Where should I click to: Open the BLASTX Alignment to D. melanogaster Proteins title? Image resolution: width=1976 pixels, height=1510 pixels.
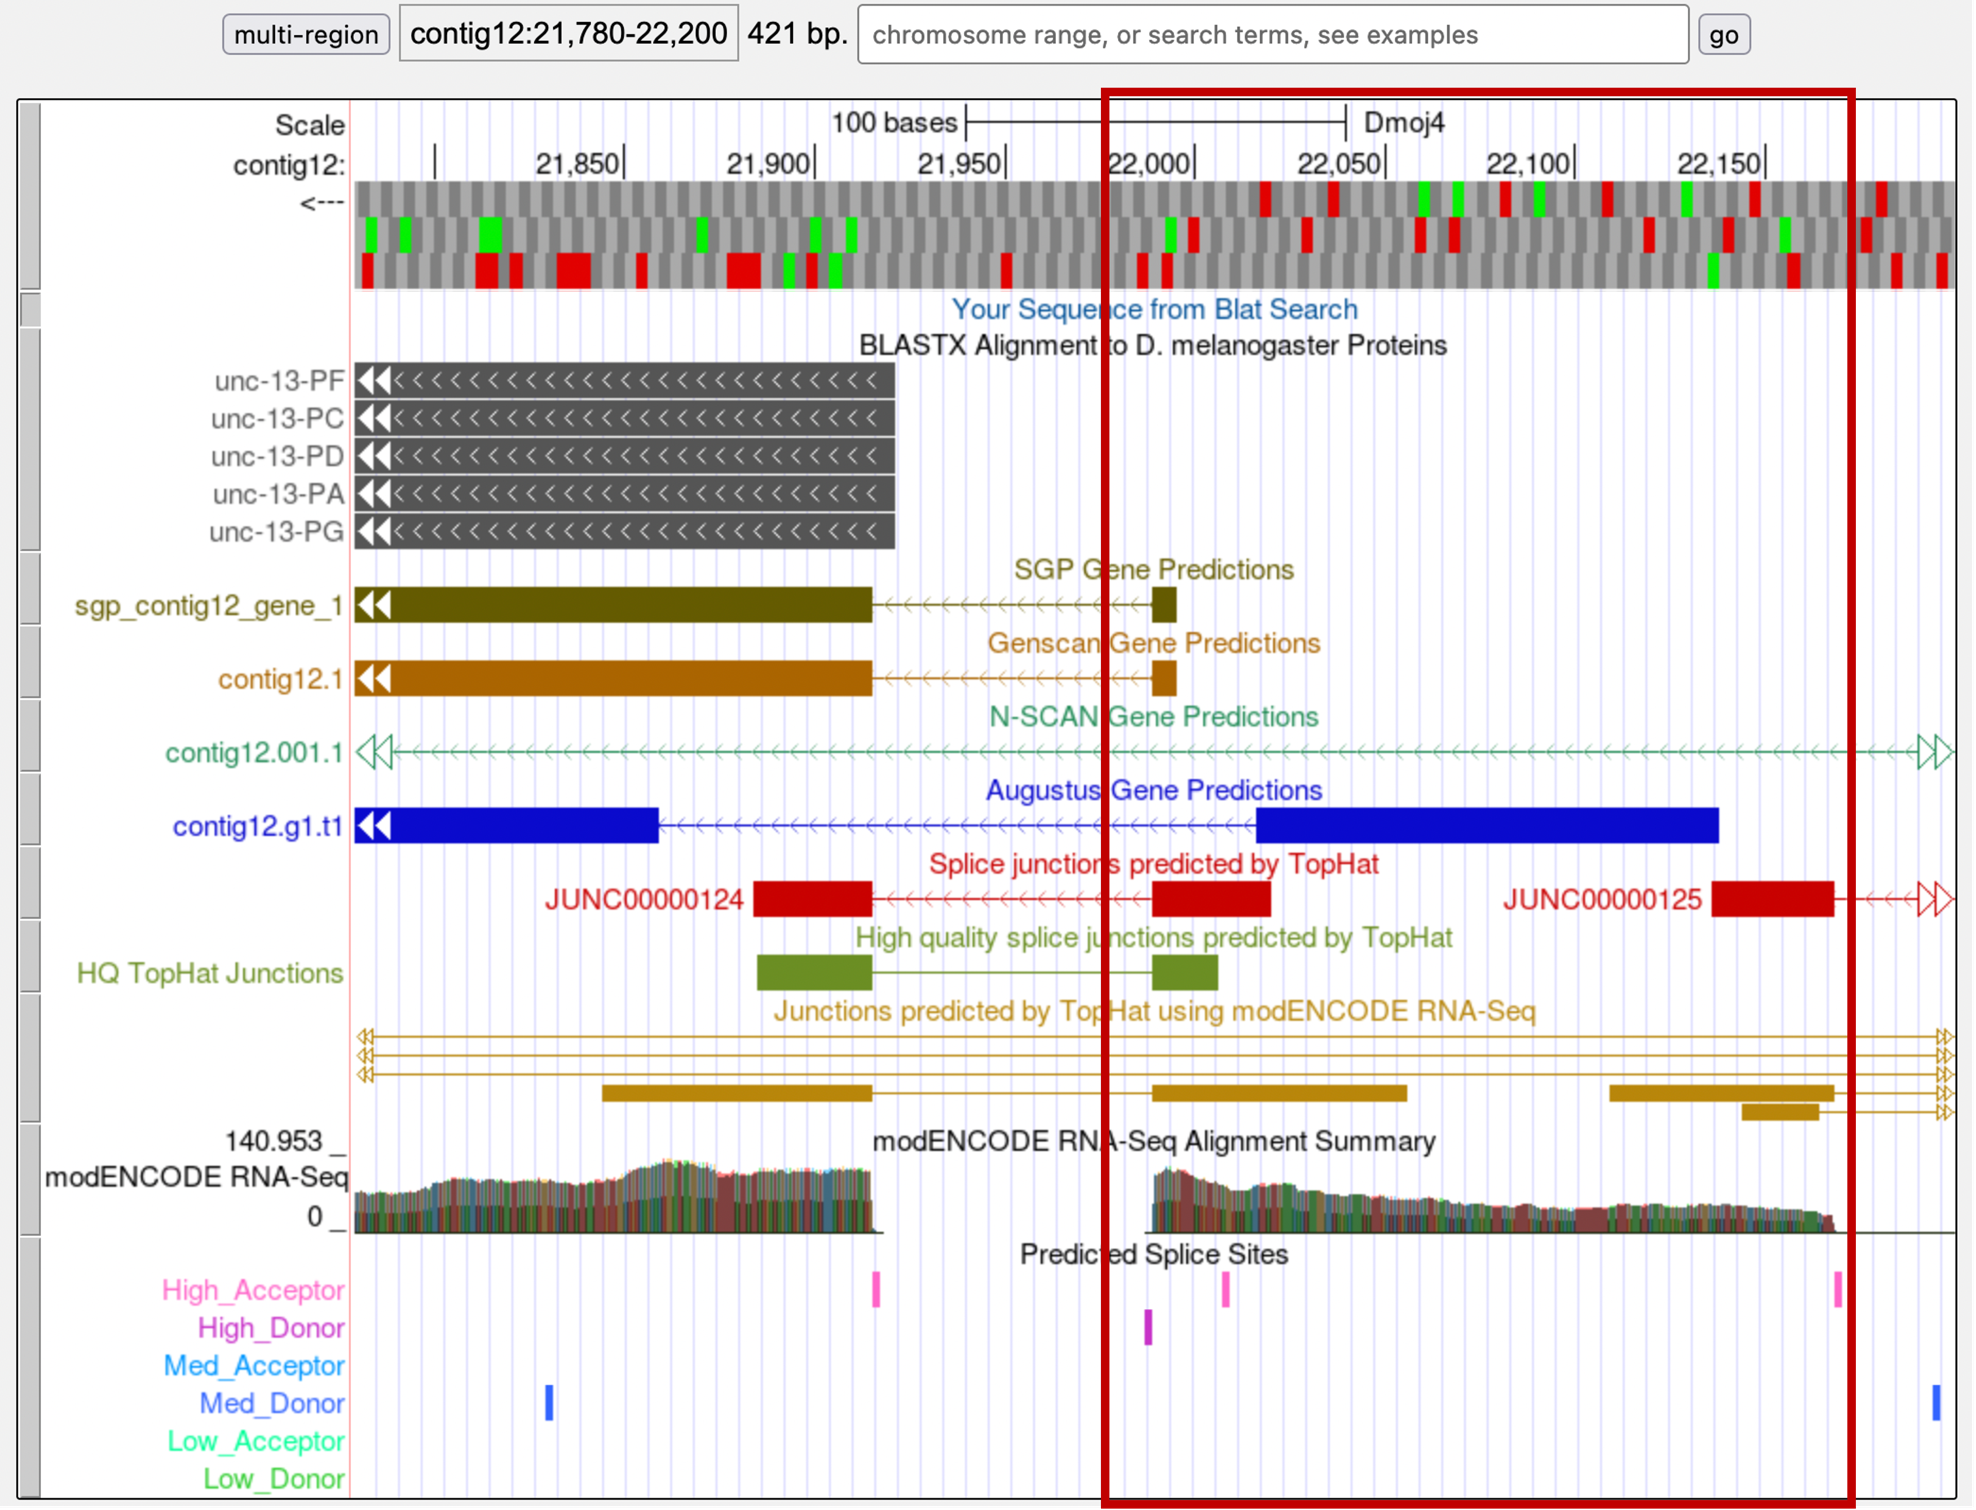(1153, 345)
